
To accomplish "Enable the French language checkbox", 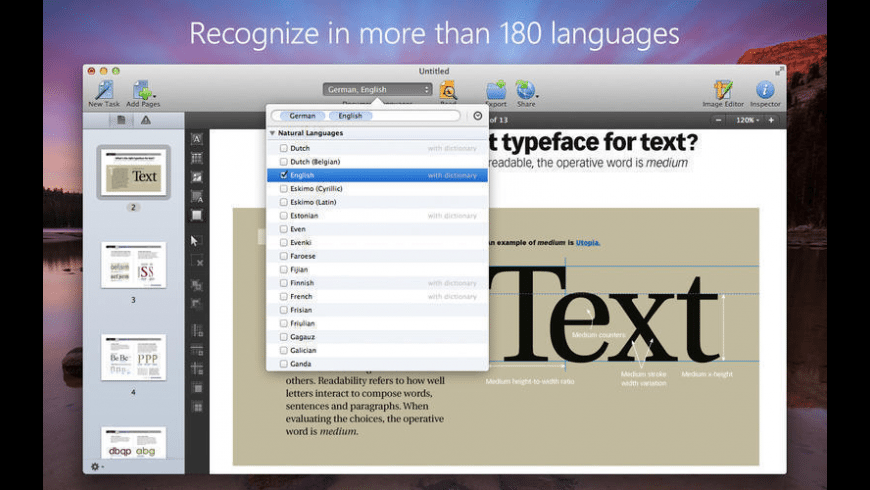I will pos(284,297).
